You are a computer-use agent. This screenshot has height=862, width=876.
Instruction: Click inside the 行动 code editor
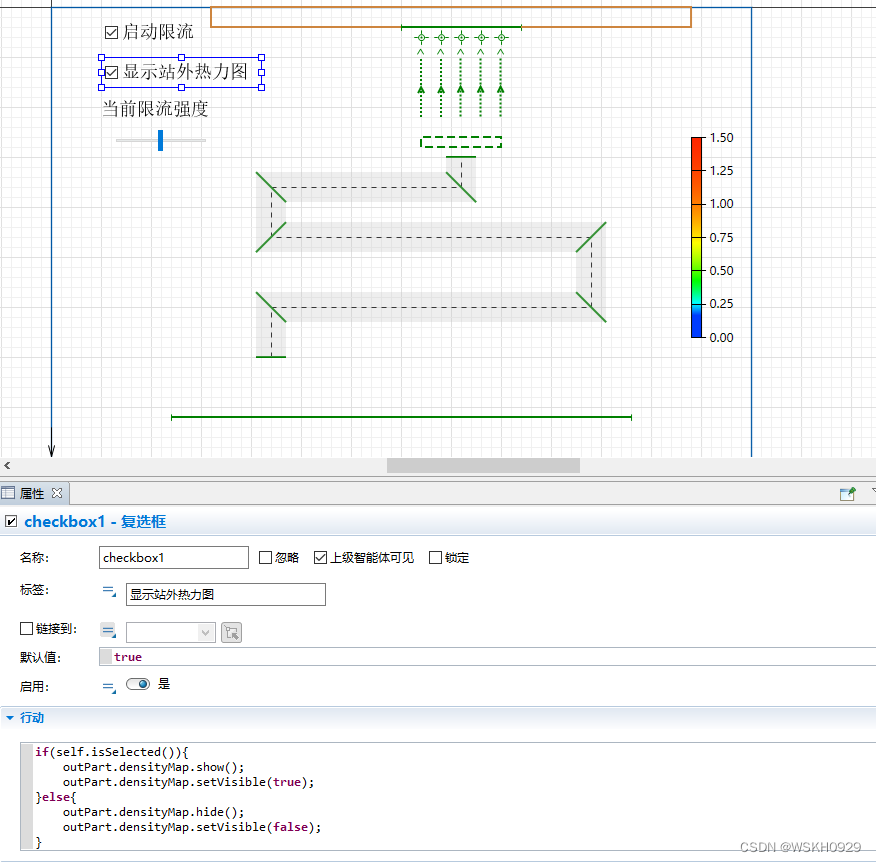[x=448, y=797]
